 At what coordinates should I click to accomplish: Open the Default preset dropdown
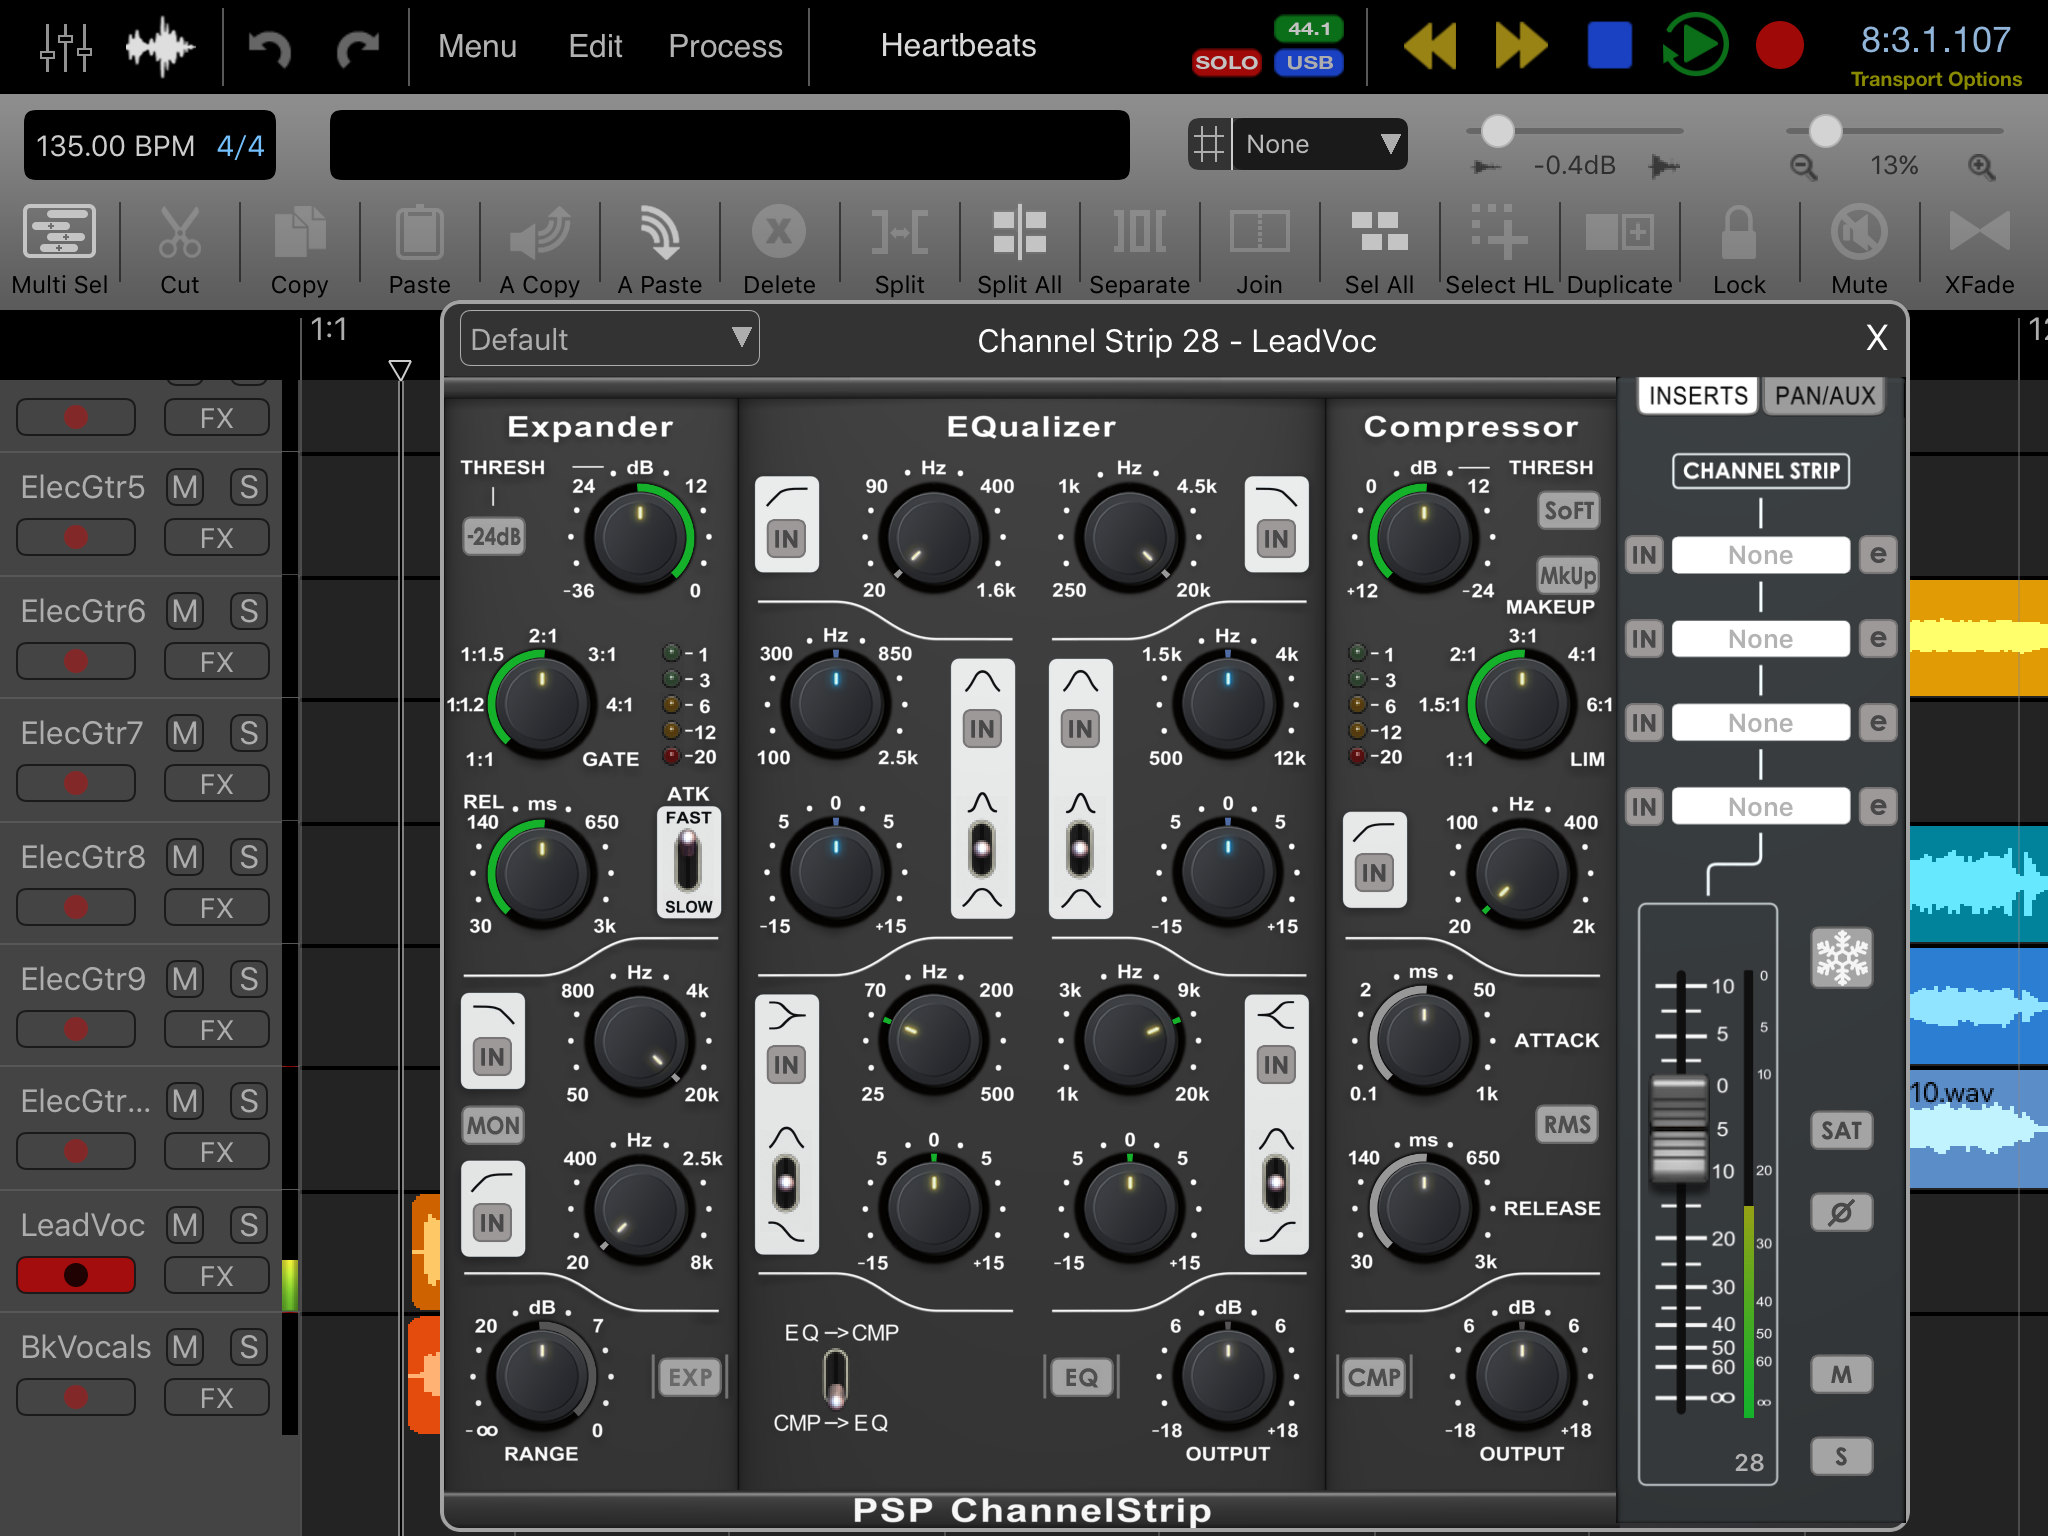pyautogui.click(x=609, y=339)
